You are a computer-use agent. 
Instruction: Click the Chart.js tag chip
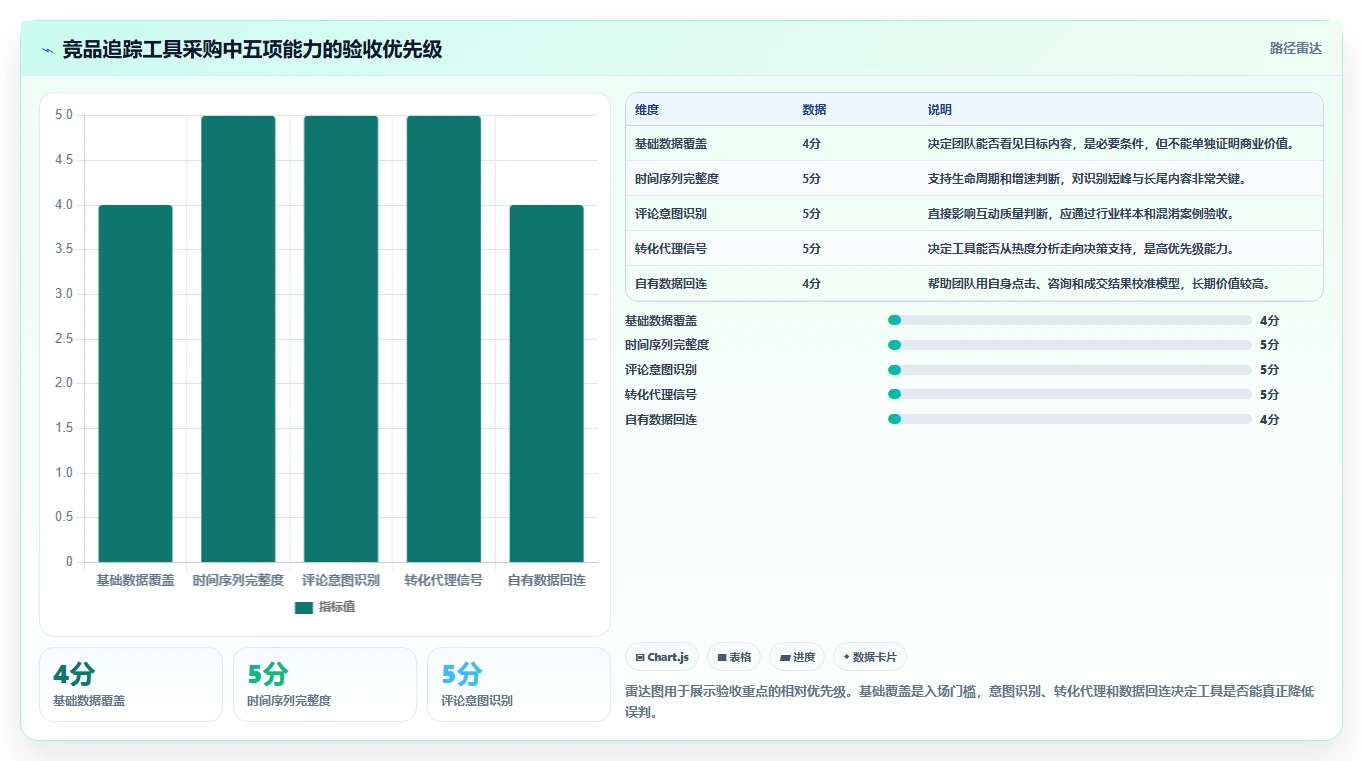pos(662,657)
